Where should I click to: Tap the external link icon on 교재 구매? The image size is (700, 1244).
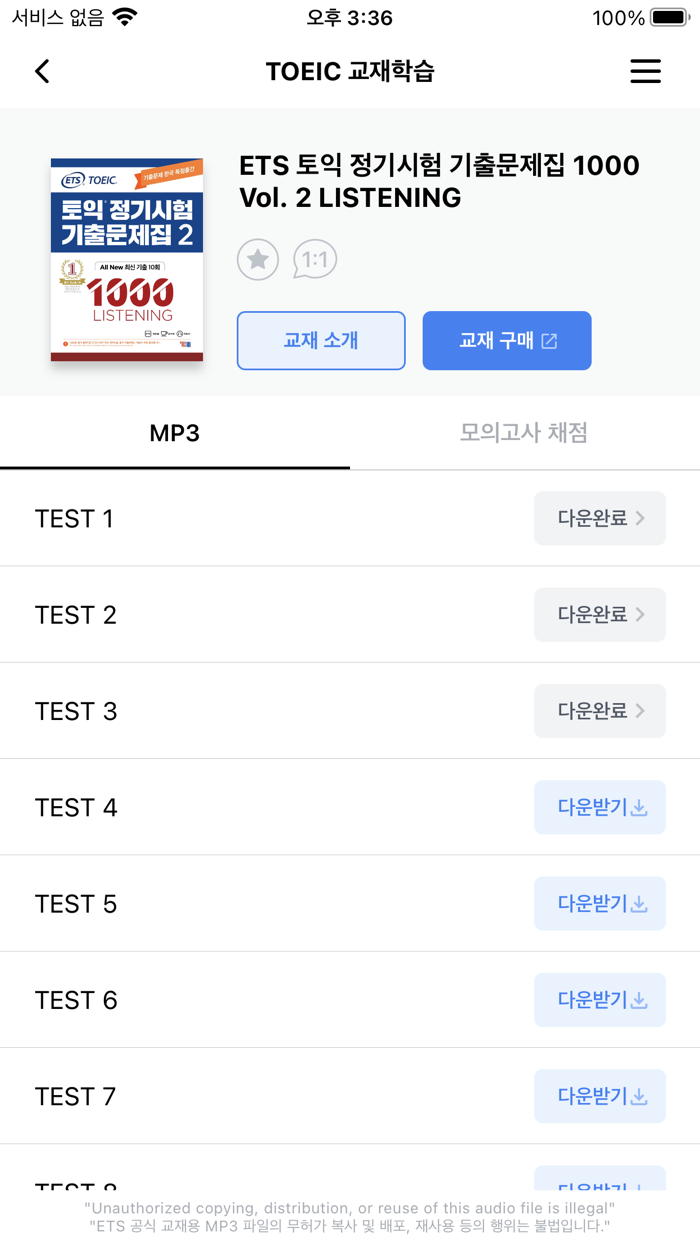point(547,340)
